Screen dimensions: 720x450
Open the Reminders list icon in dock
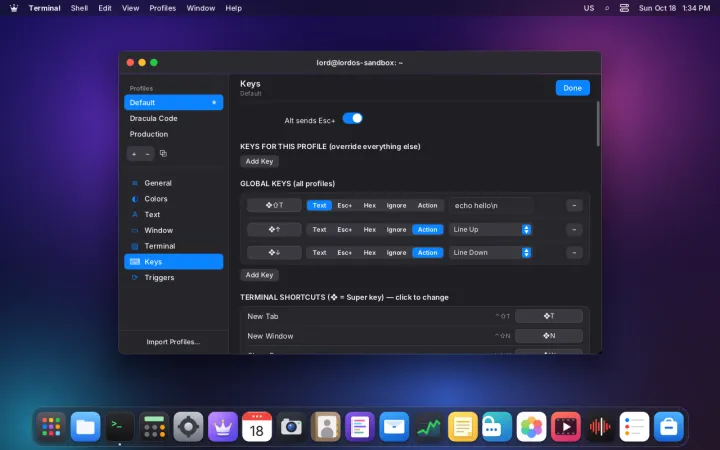[x=634, y=427]
